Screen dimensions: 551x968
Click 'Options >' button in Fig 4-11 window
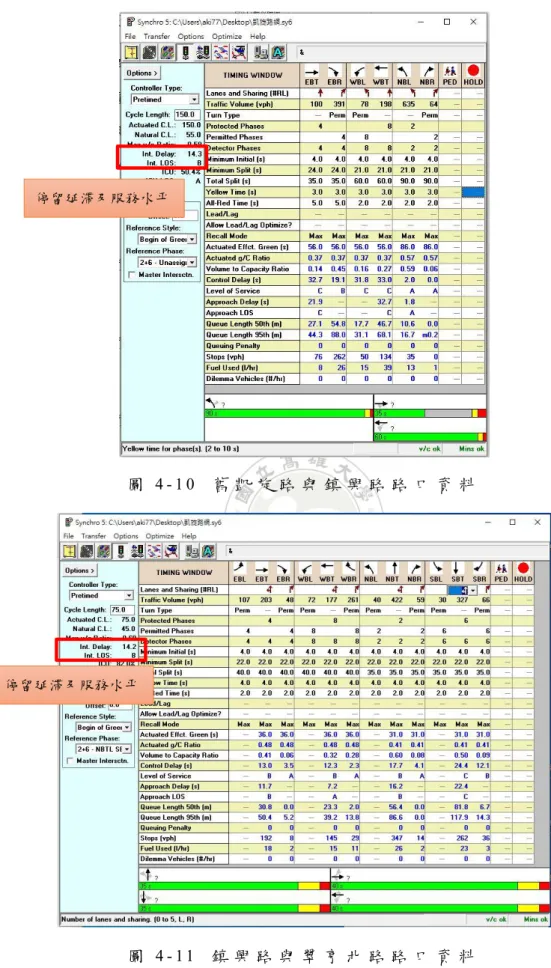(x=78, y=570)
